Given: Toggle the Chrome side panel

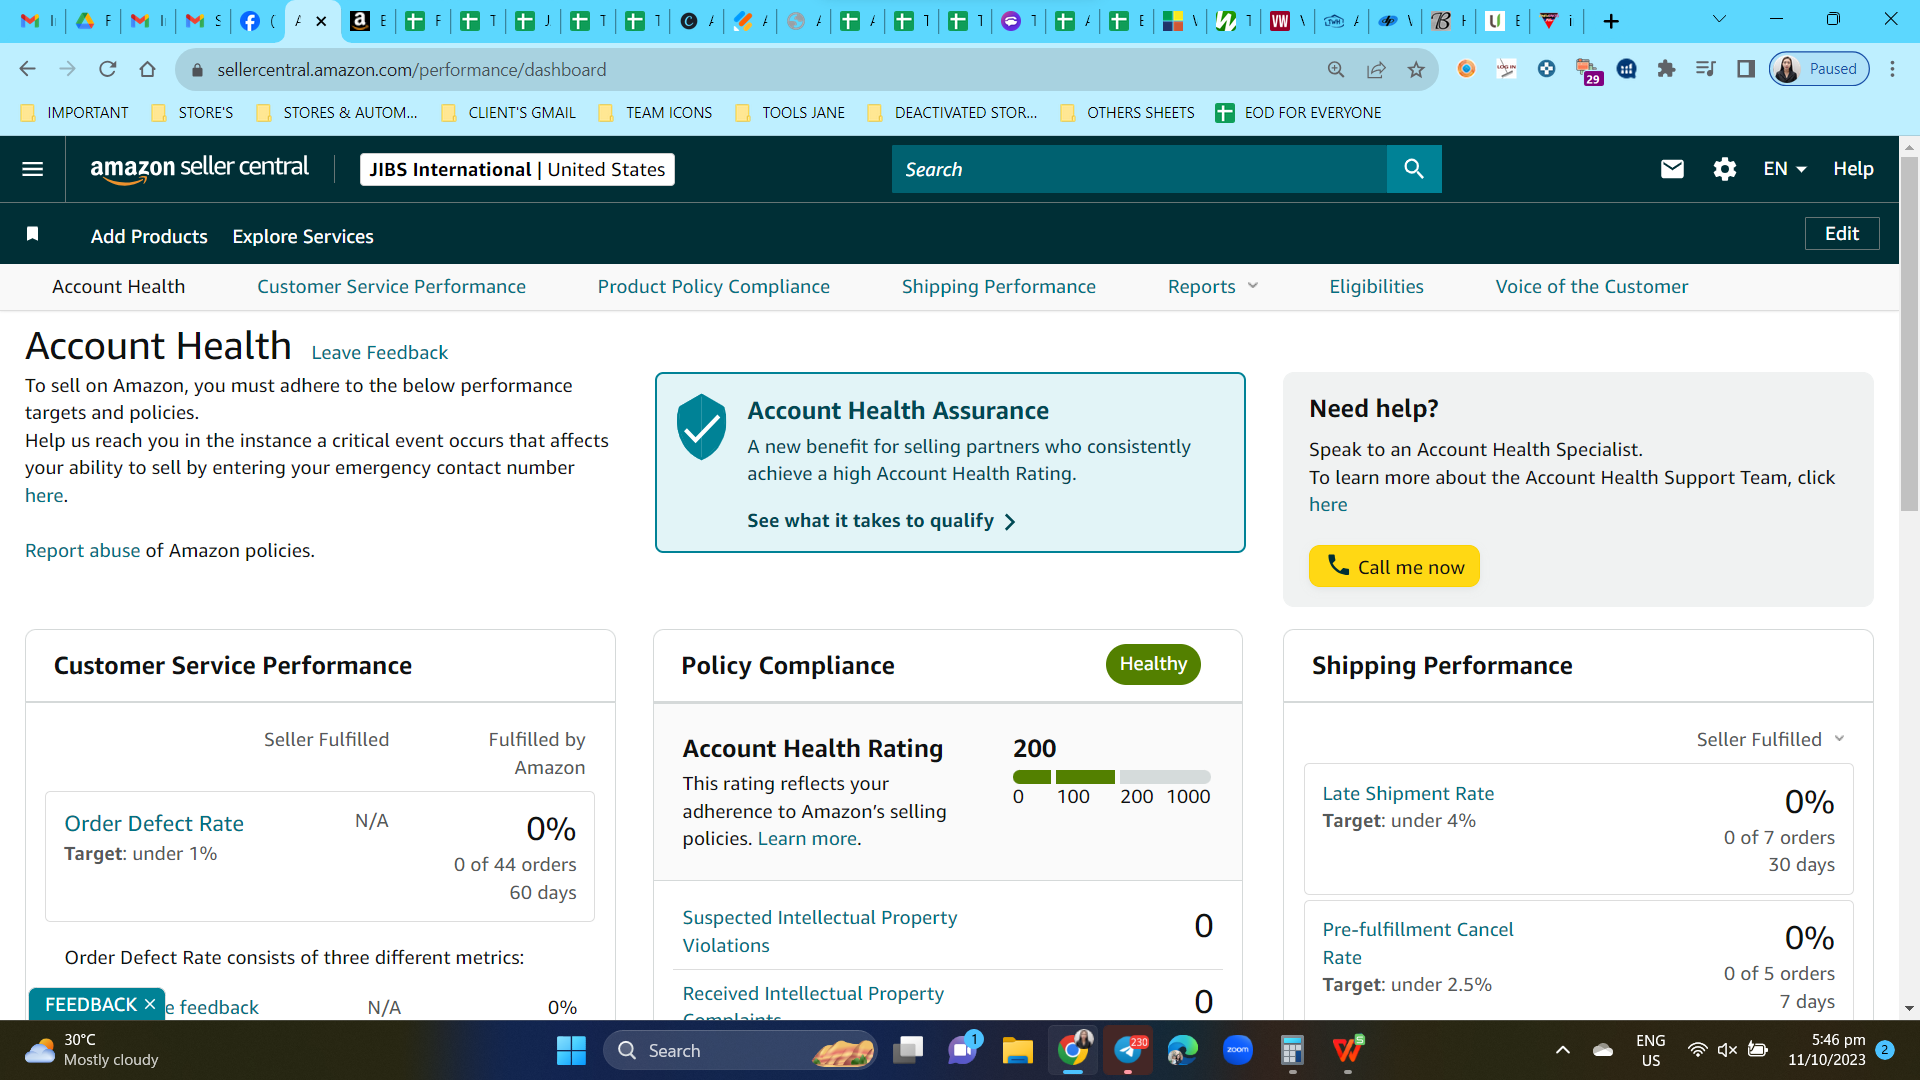Looking at the screenshot, I should [x=1746, y=69].
